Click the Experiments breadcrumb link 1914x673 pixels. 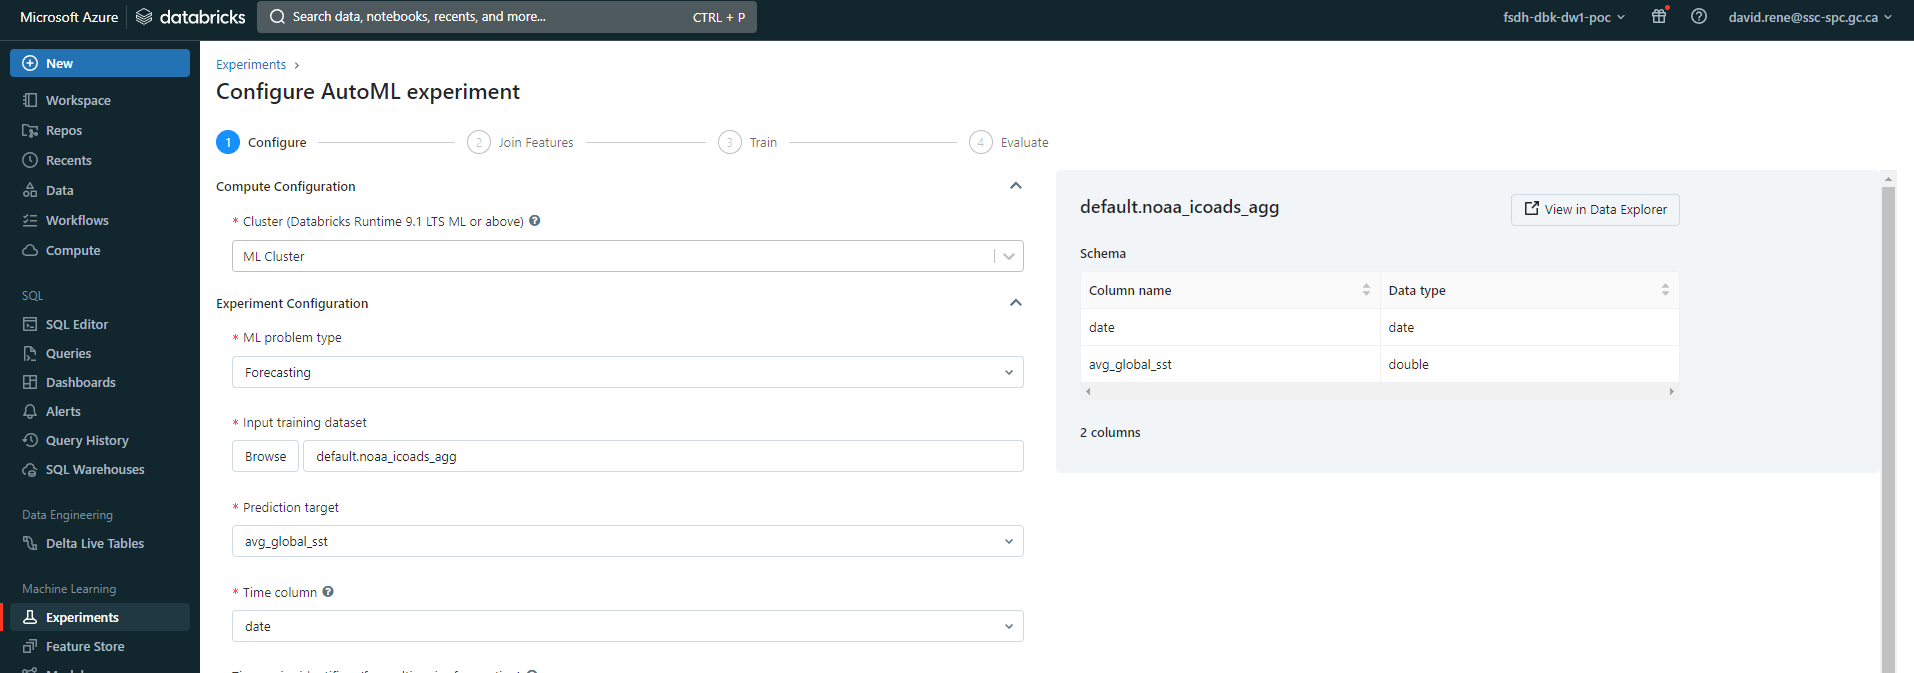[x=251, y=64]
